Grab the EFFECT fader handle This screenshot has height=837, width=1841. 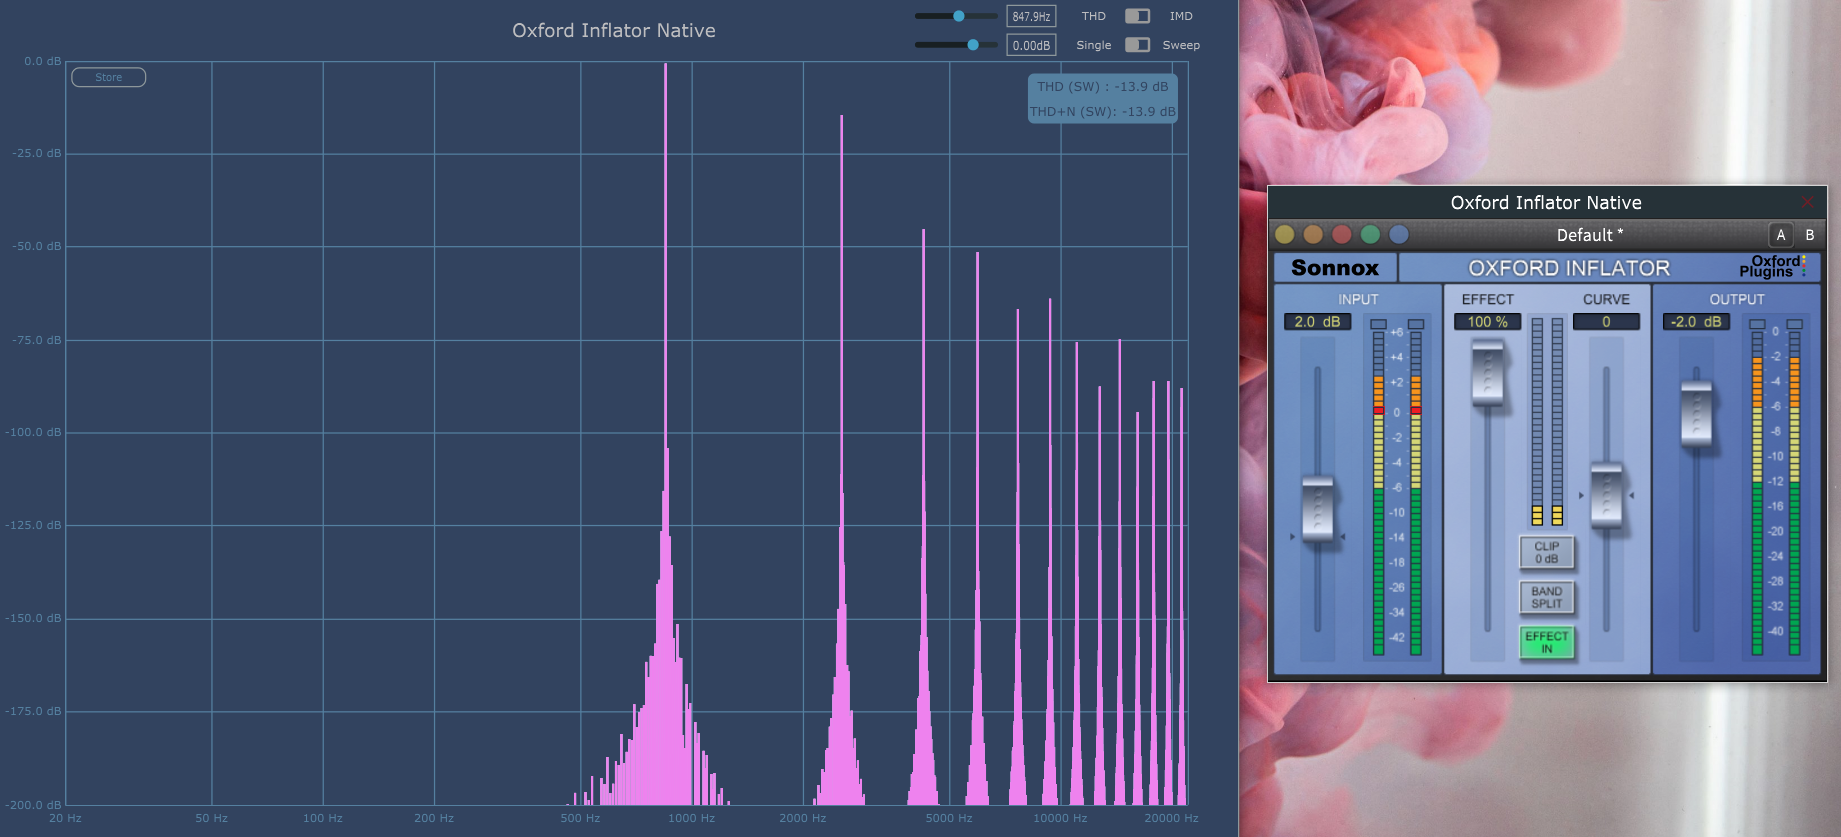[x=1488, y=373]
